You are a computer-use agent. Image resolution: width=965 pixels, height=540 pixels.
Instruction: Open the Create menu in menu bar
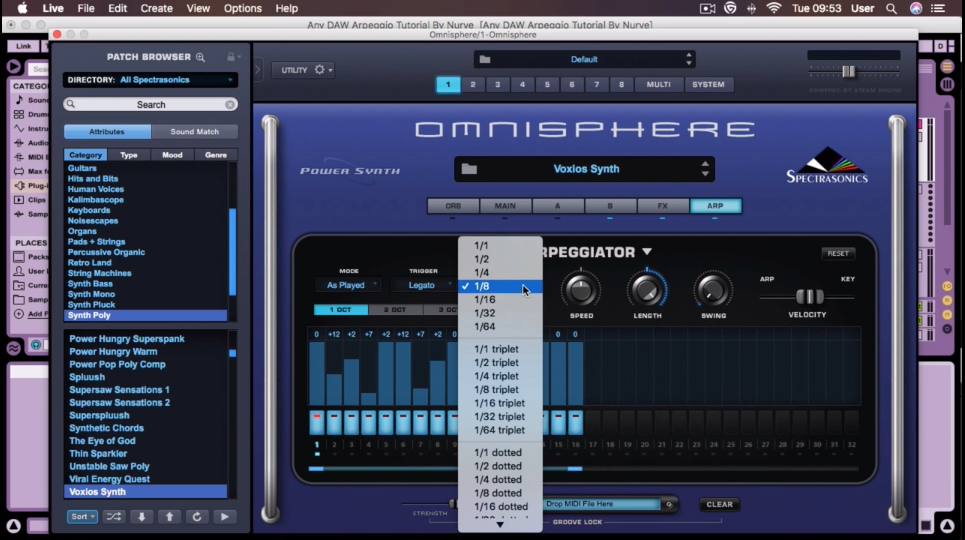click(156, 8)
